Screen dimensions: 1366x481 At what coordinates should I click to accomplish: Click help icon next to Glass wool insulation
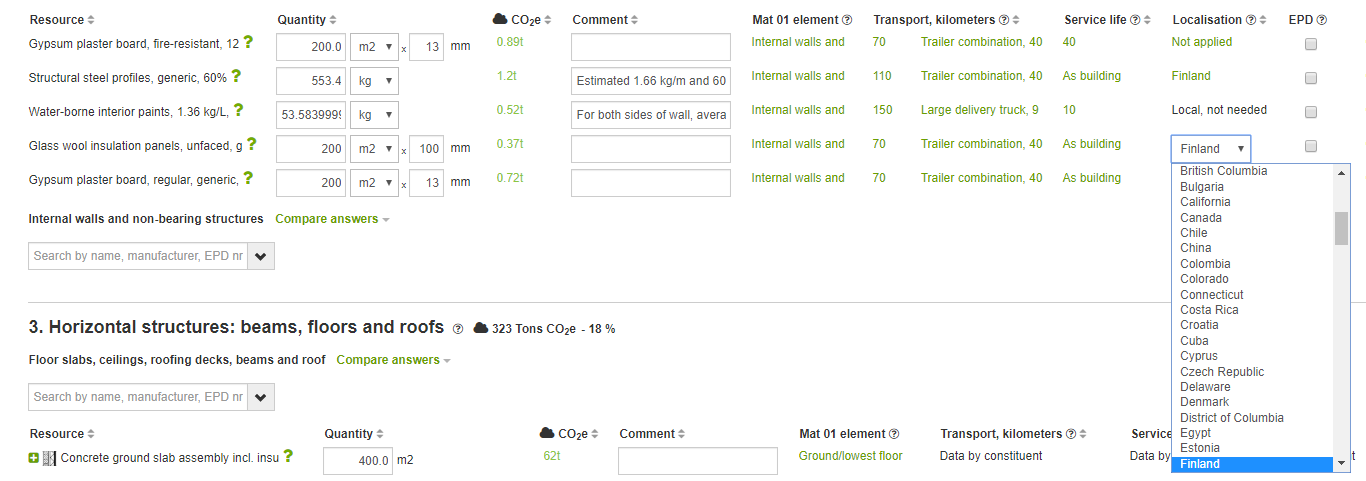pyautogui.click(x=252, y=144)
